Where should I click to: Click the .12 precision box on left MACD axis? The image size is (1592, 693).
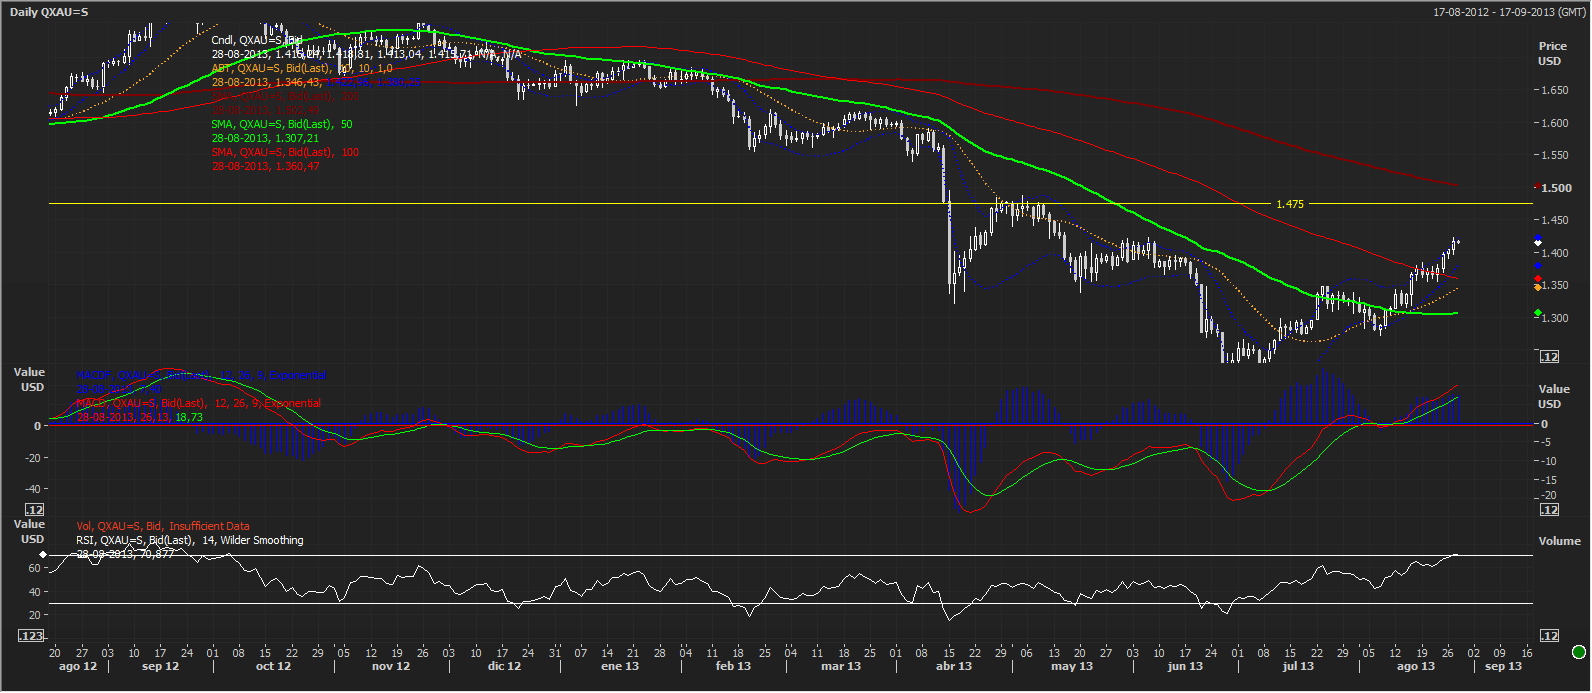coord(33,510)
